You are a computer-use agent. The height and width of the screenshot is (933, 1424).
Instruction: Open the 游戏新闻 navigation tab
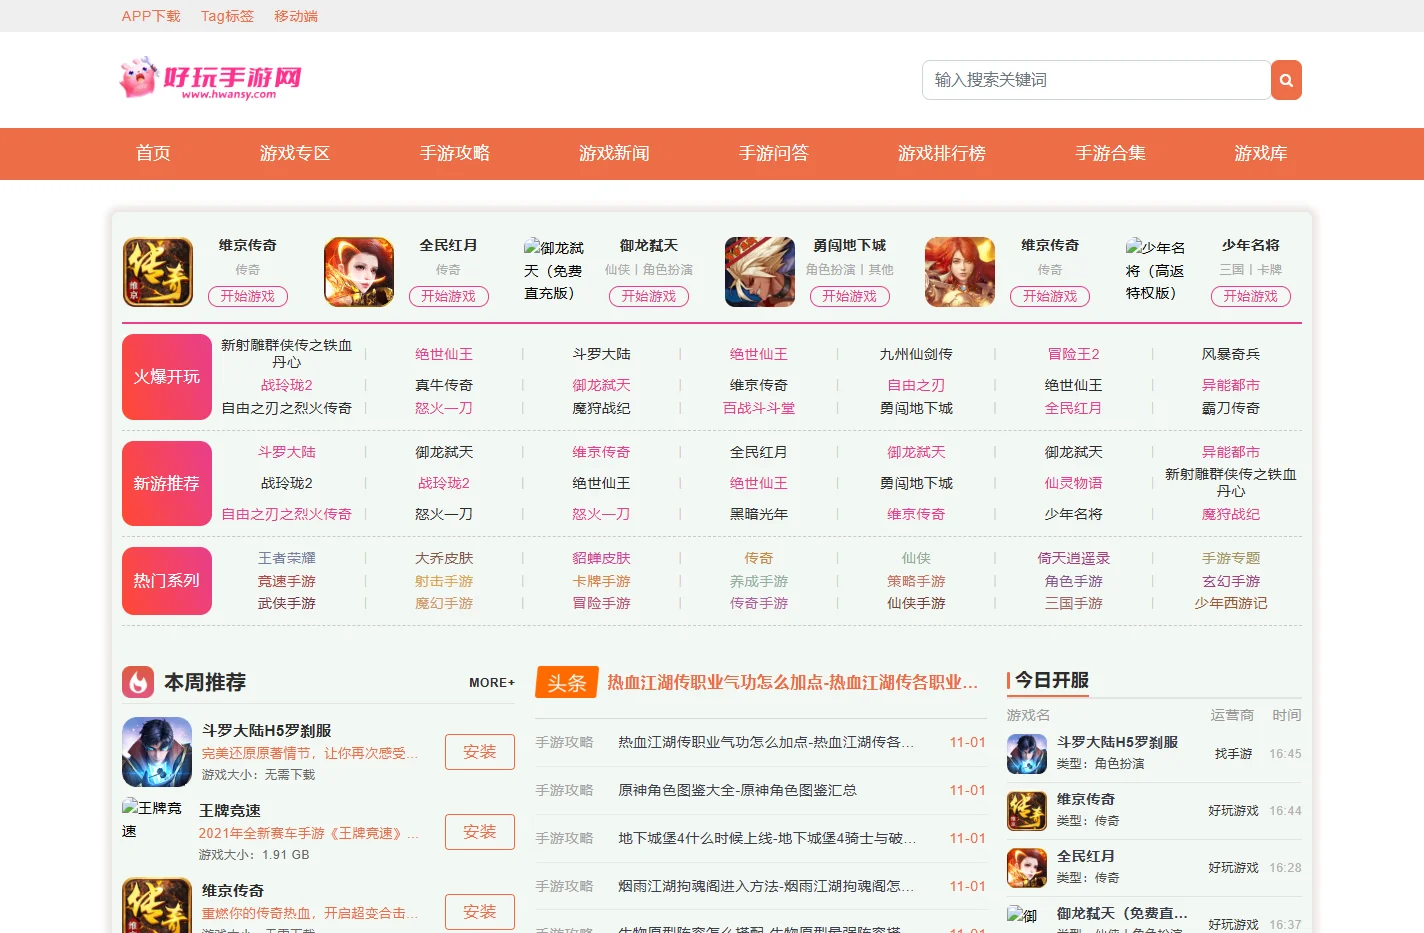point(614,153)
